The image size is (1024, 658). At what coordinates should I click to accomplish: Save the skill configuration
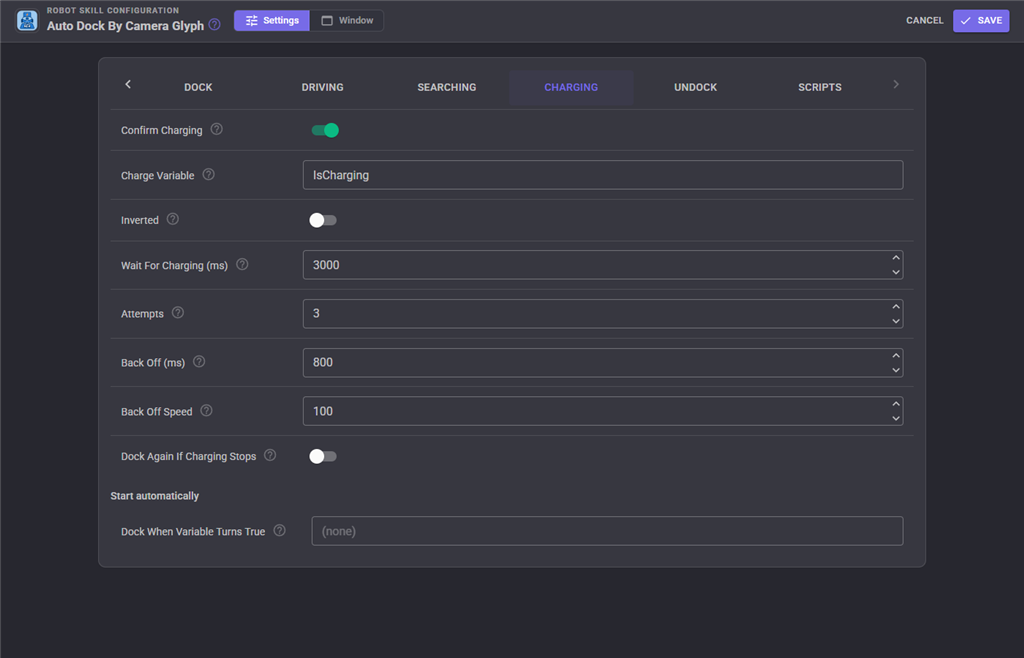coord(981,21)
